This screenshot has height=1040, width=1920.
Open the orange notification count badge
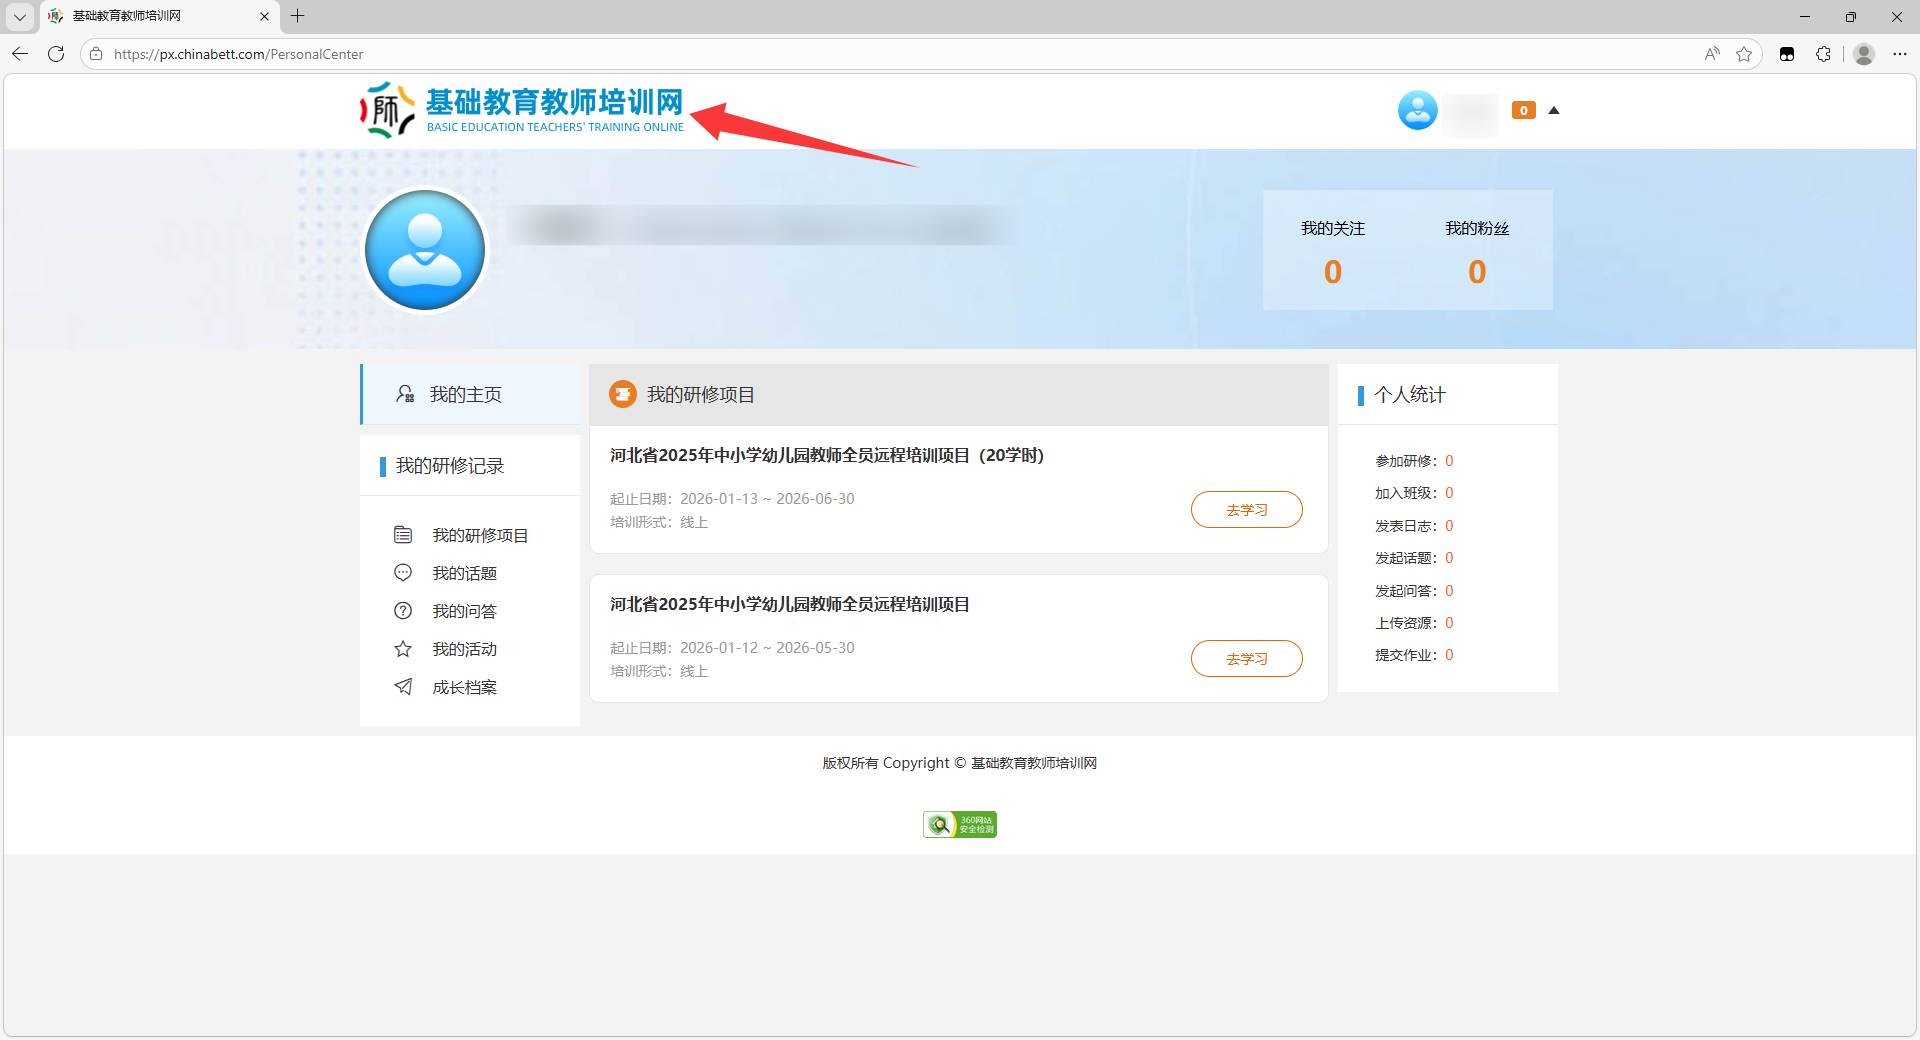pyautogui.click(x=1523, y=110)
